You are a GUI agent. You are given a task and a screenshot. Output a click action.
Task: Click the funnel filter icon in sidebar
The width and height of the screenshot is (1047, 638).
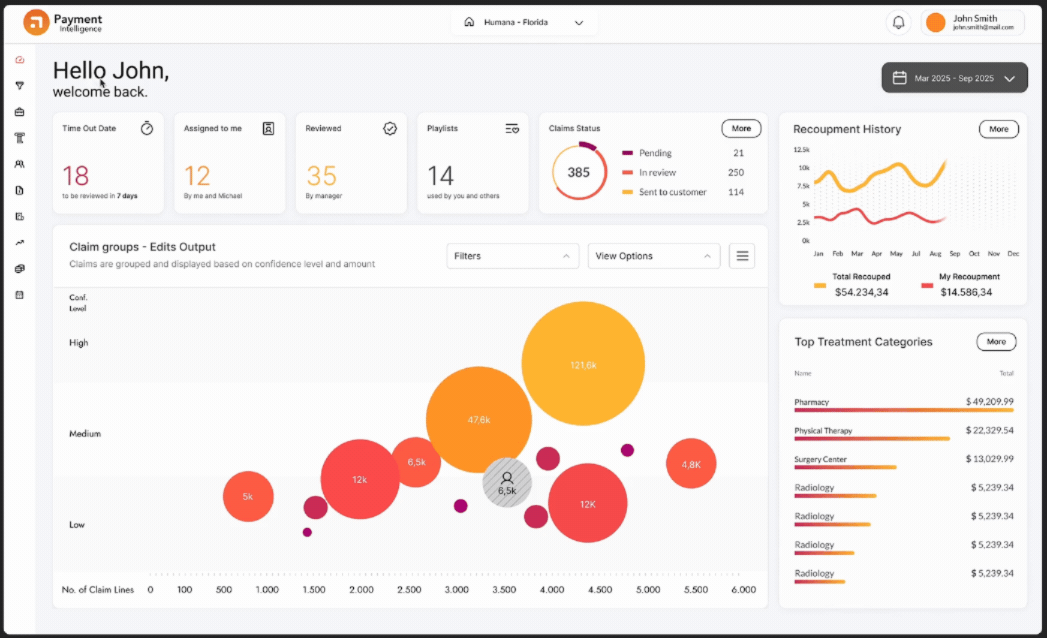click(19, 86)
